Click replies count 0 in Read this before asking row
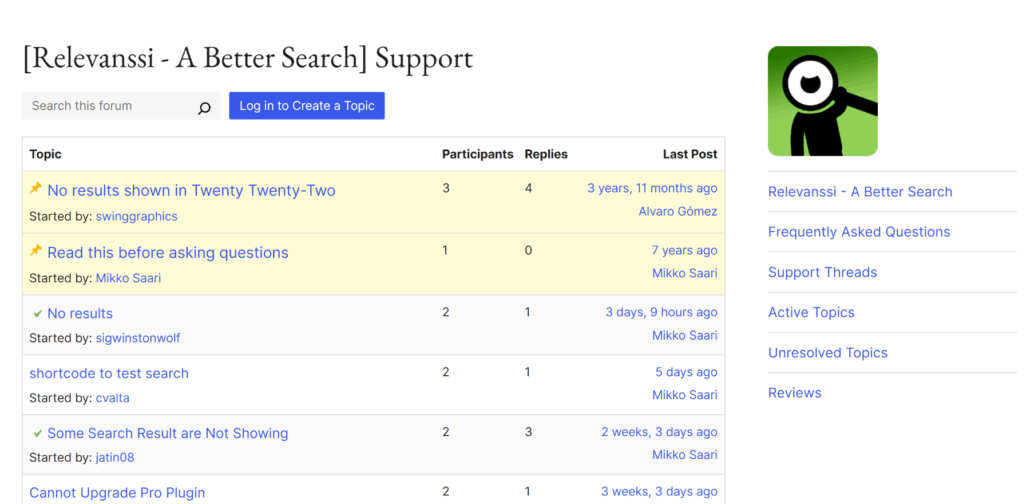This screenshot has width=1030, height=504. pos(528,250)
